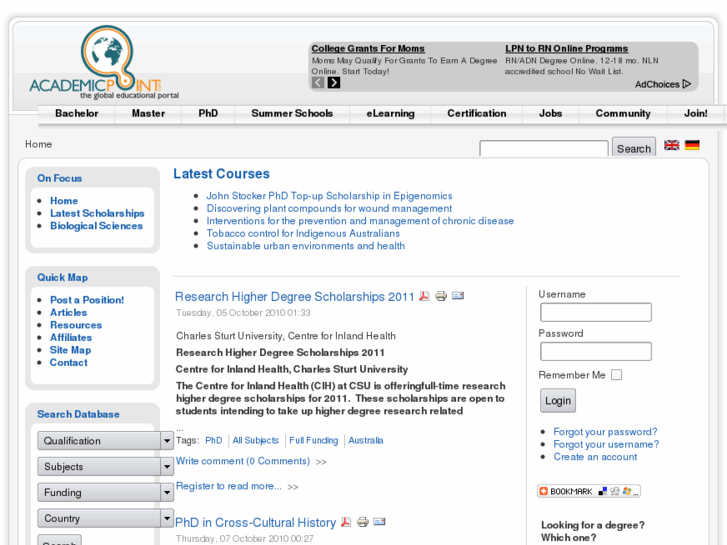Screen dimensions: 727x545
Task: Email the Research Higher Degree Scholarships article
Action: pyautogui.click(x=458, y=295)
